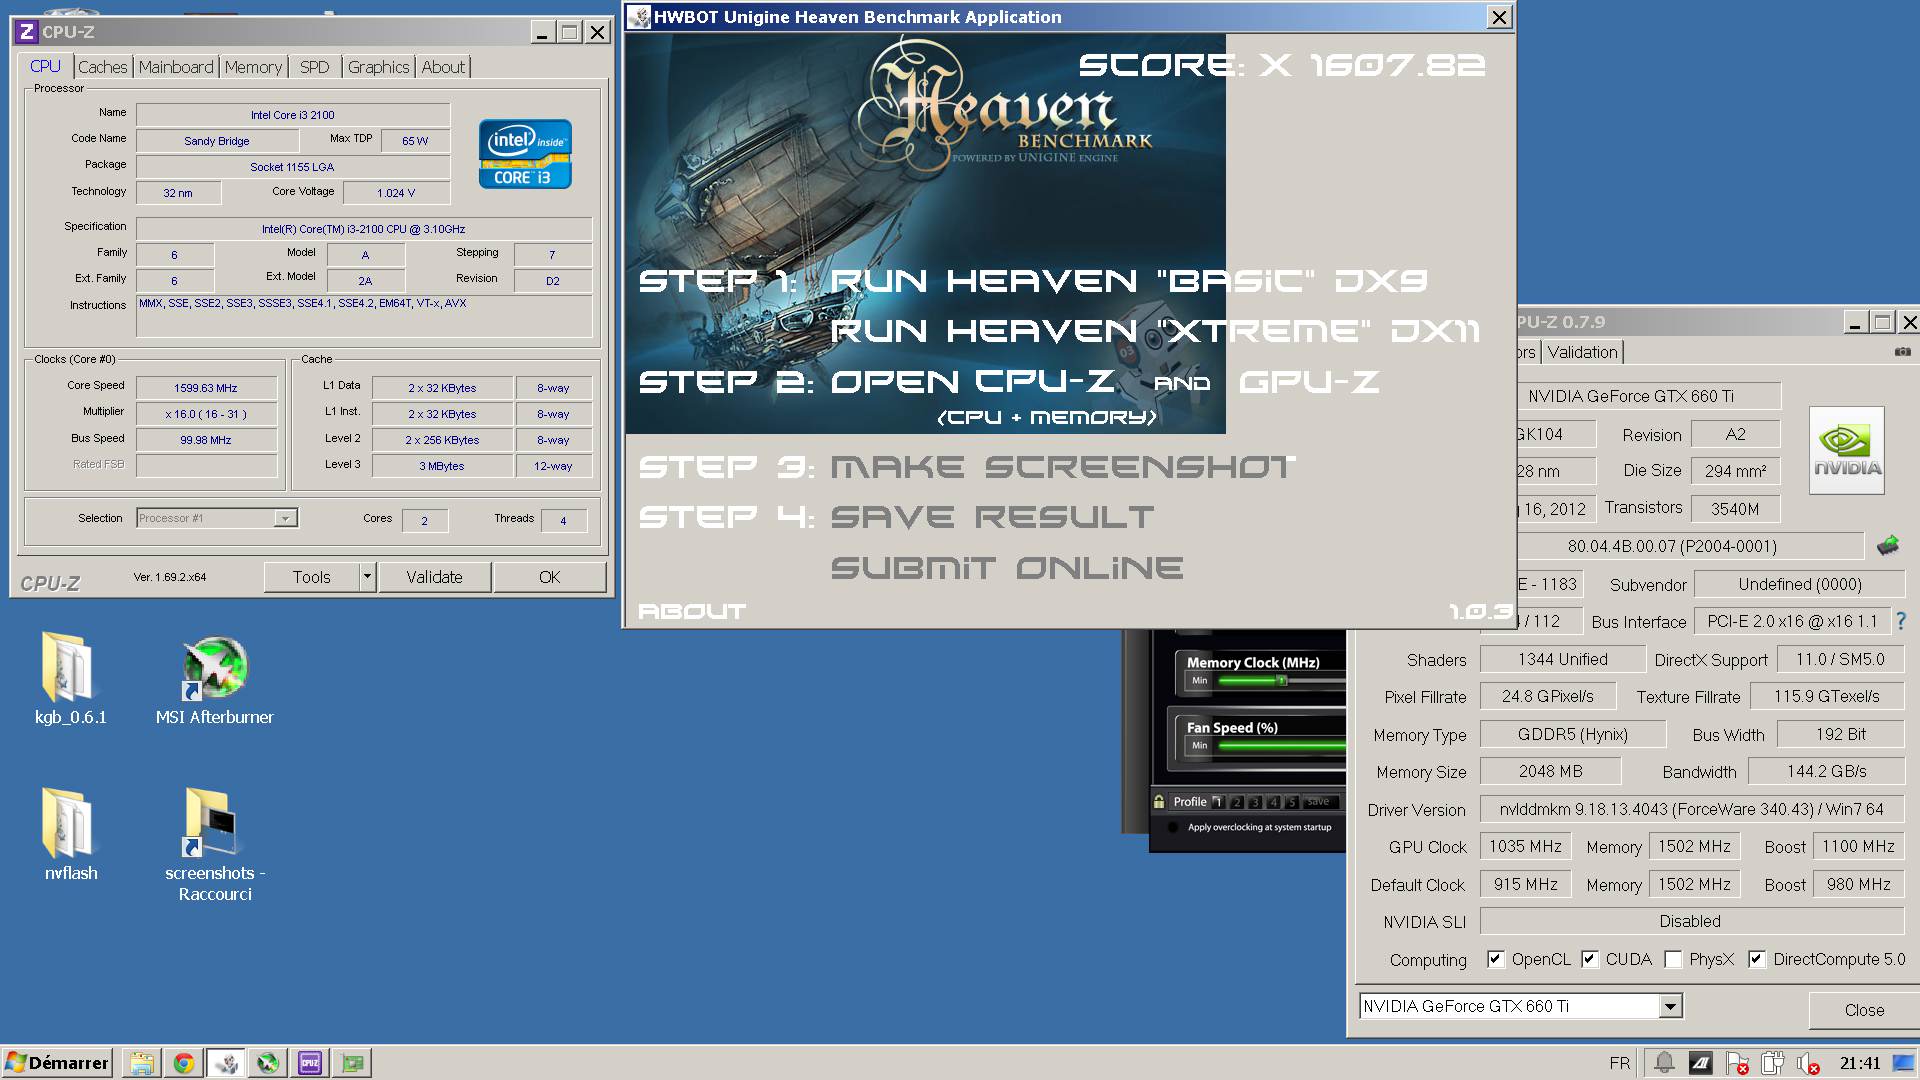Toggle the DirectCompute 5.0 checkbox
This screenshot has width=1920, height=1080.
click(x=1756, y=959)
